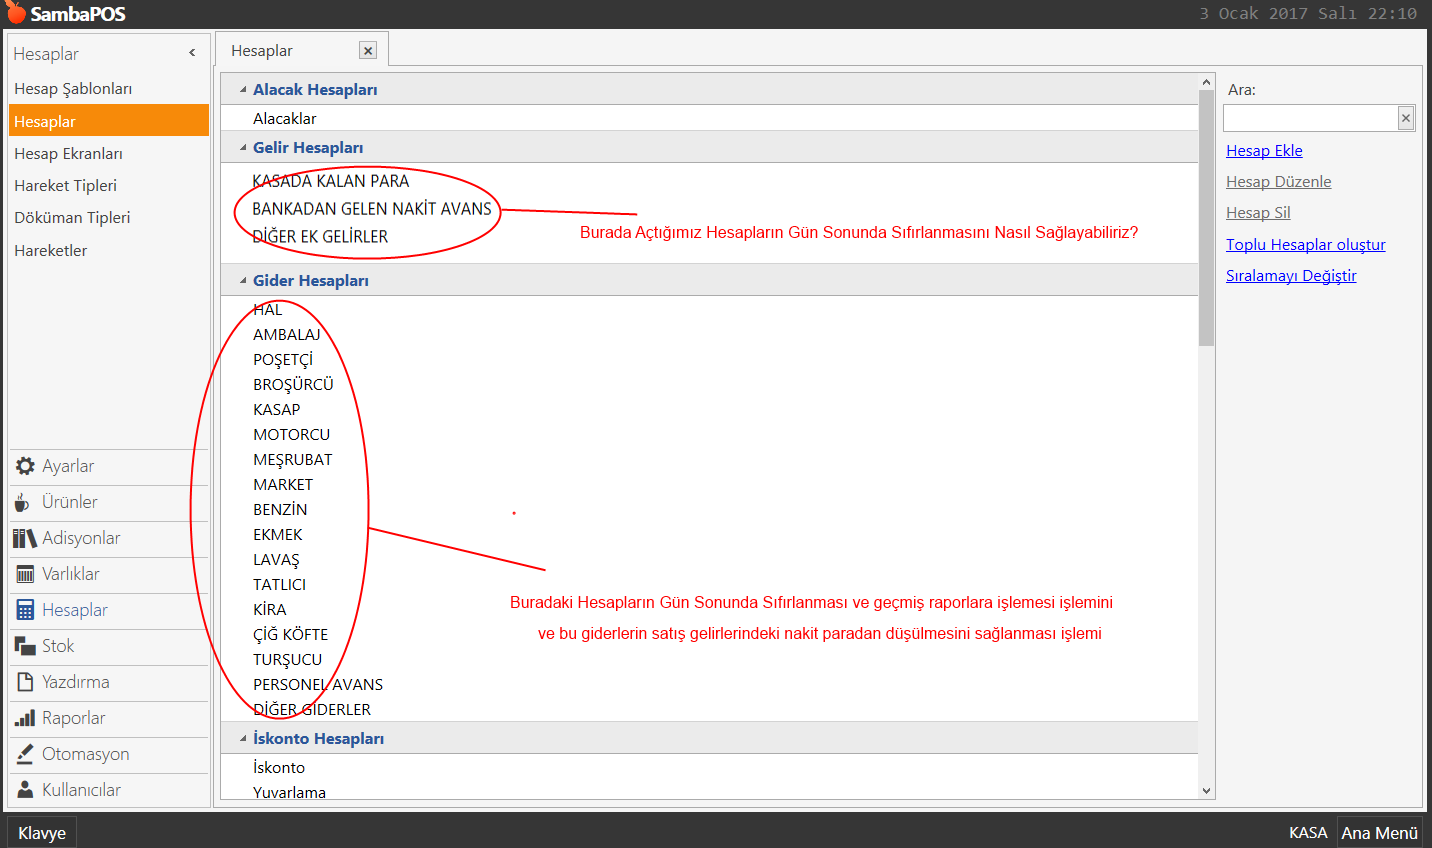Image resolution: width=1432 pixels, height=848 pixels.
Task: Click the Ara search input field
Action: pyautogui.click(x=1309, y=118)
